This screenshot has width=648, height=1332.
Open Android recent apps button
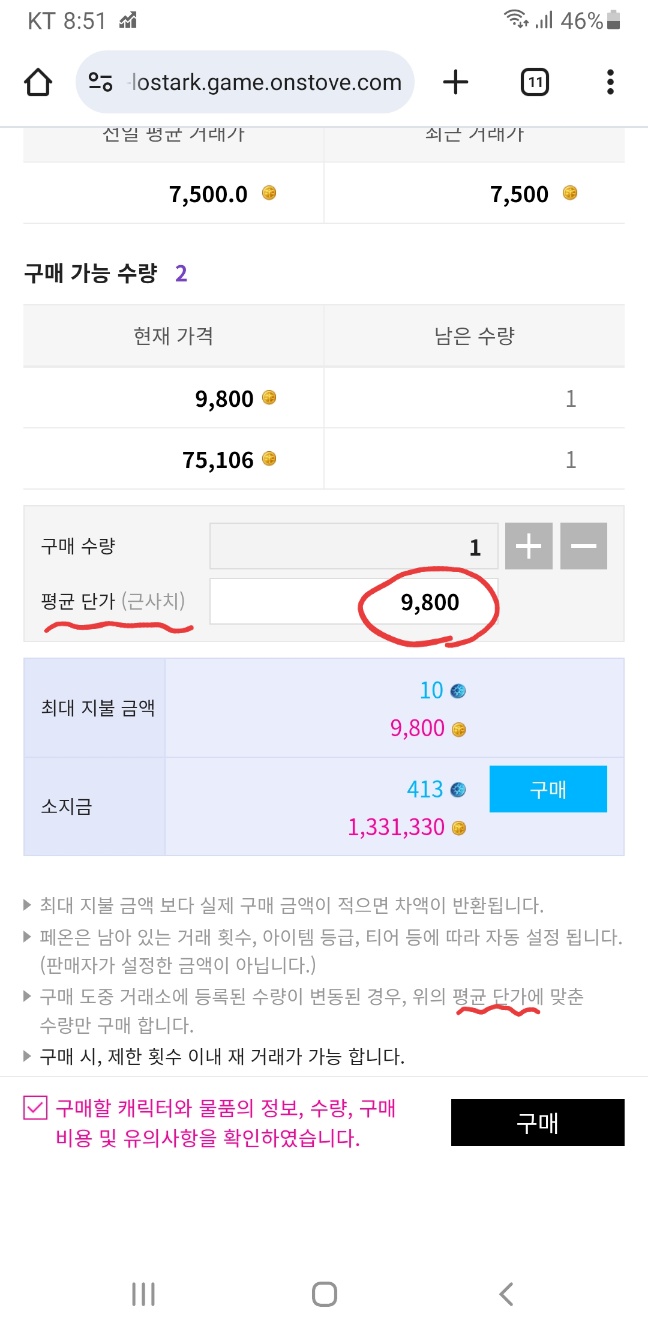[143, 1294]
